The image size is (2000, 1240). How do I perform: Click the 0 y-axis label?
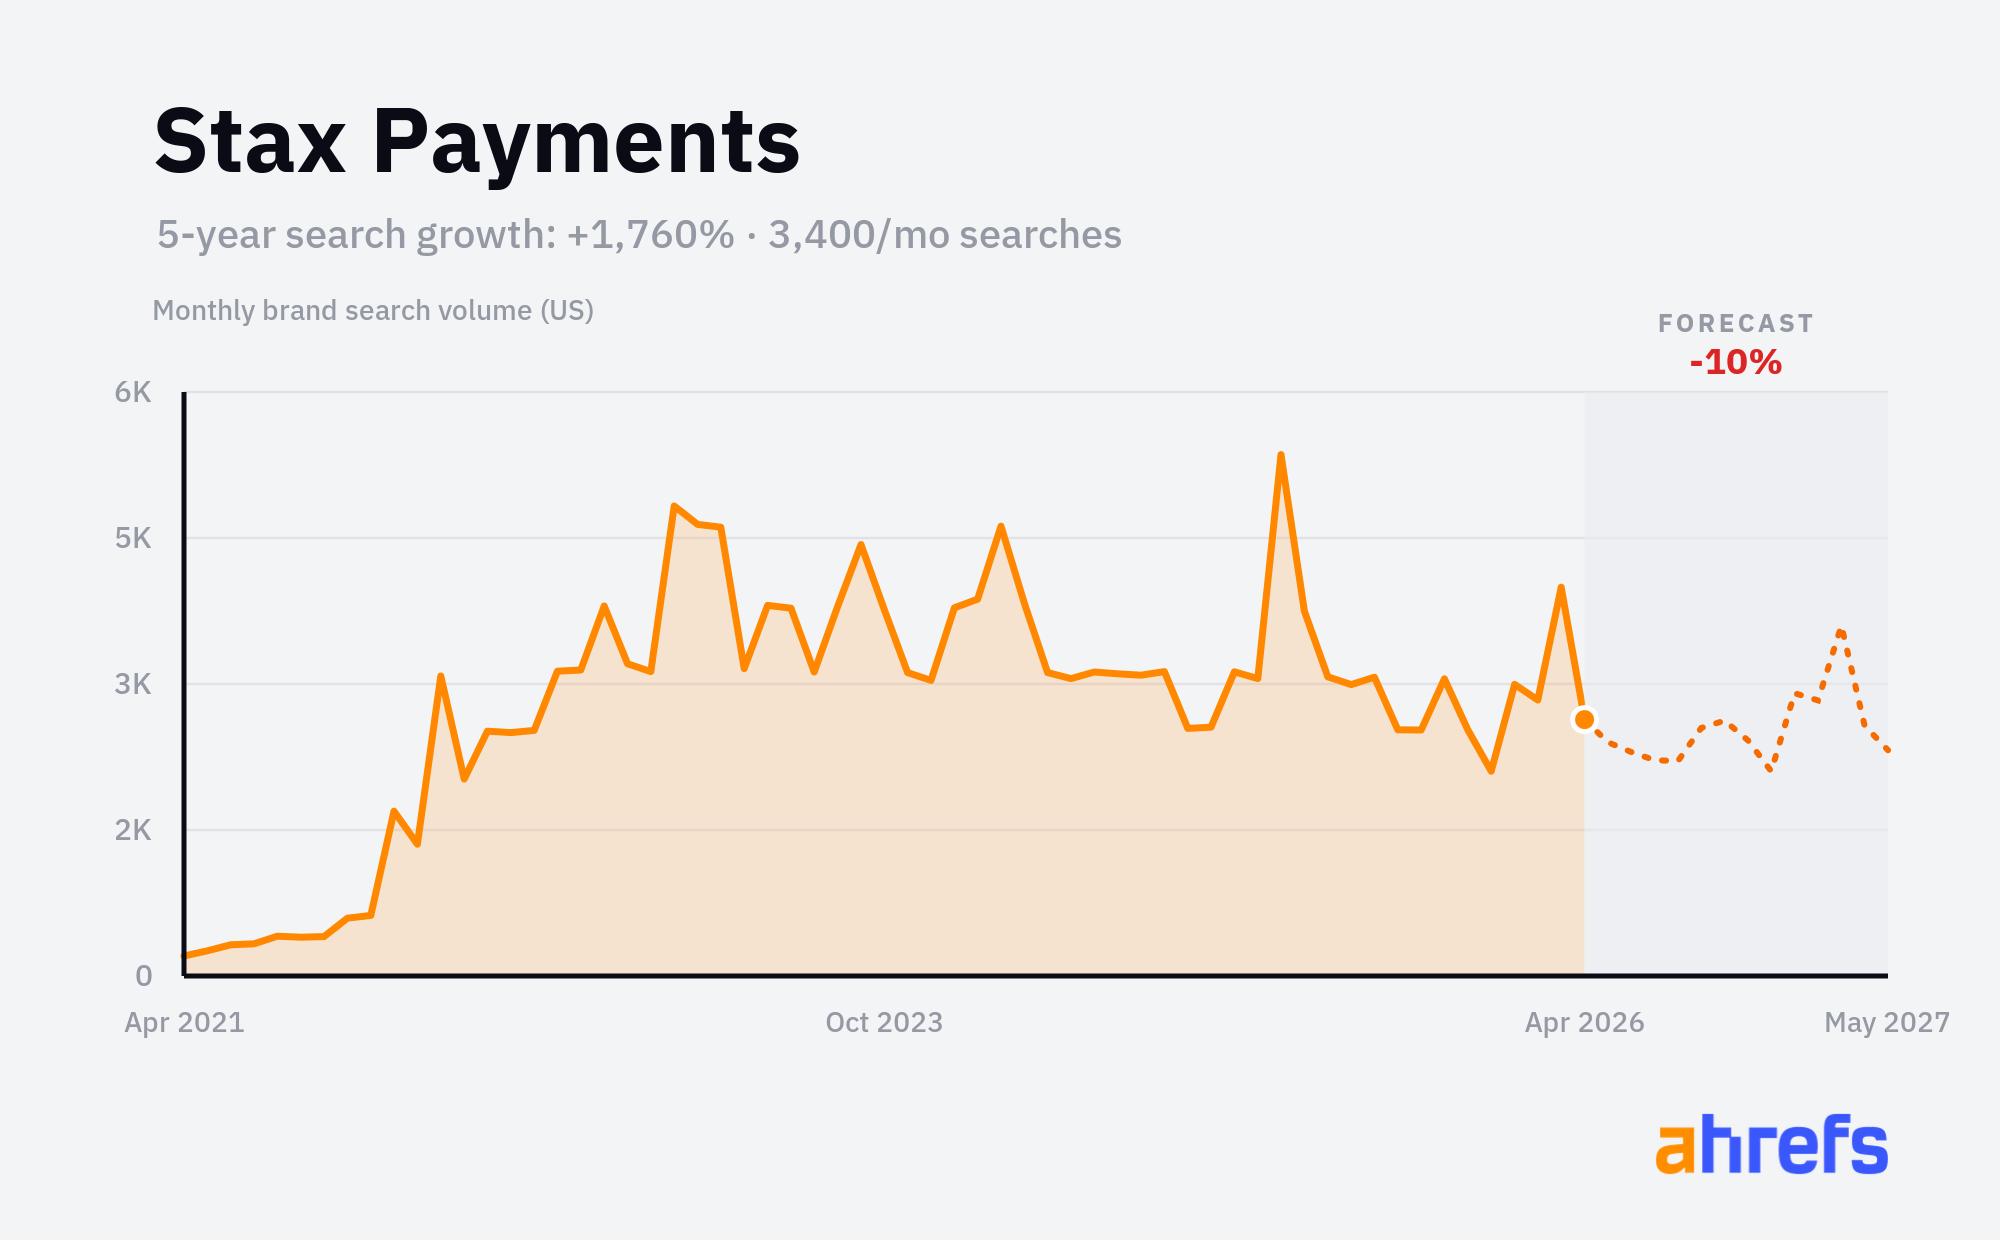144,976
